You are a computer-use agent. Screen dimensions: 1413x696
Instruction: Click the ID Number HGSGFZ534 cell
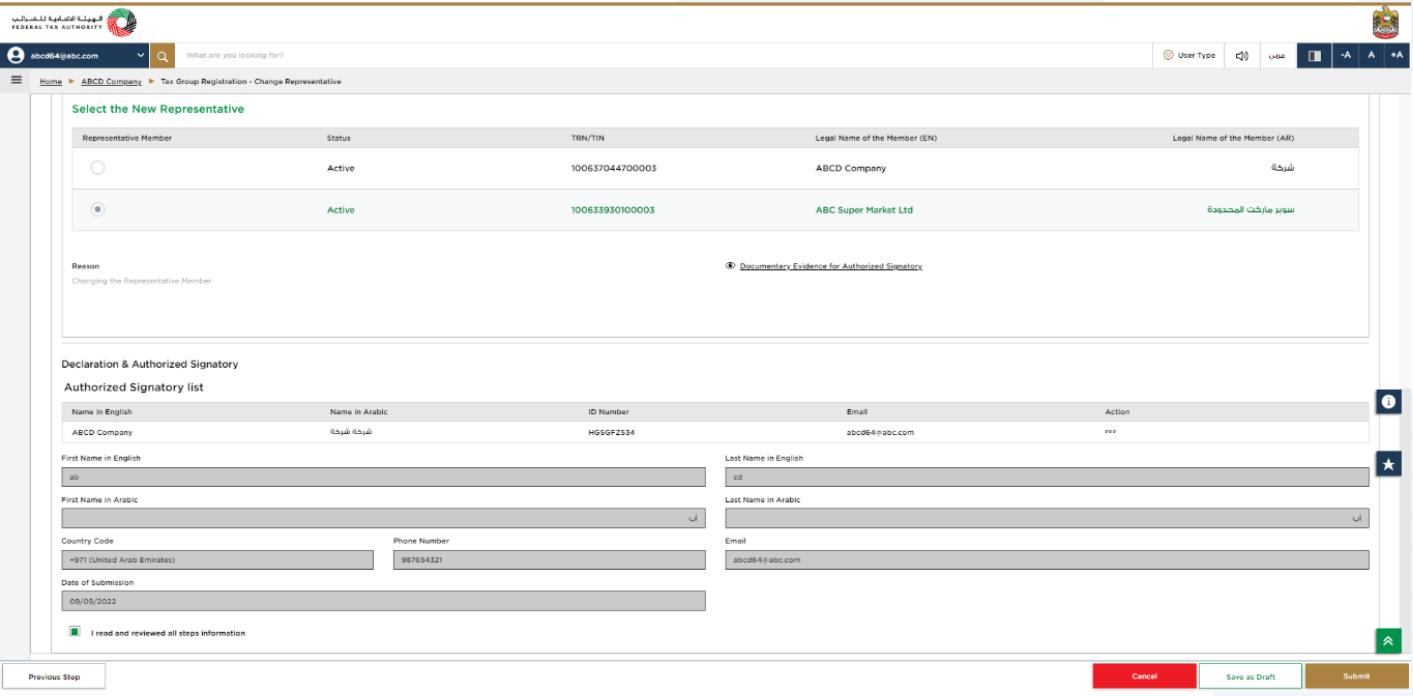(611, 432)
